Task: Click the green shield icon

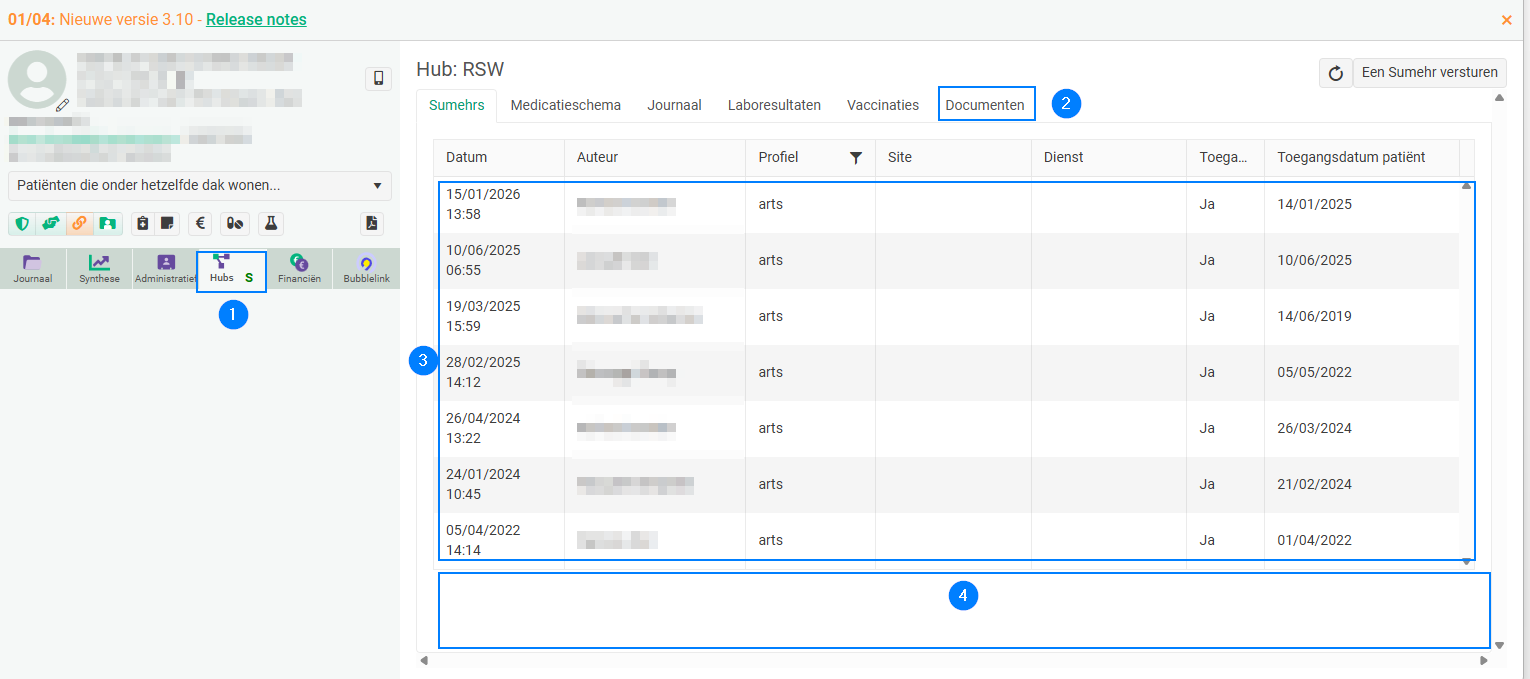Action: 21,224
